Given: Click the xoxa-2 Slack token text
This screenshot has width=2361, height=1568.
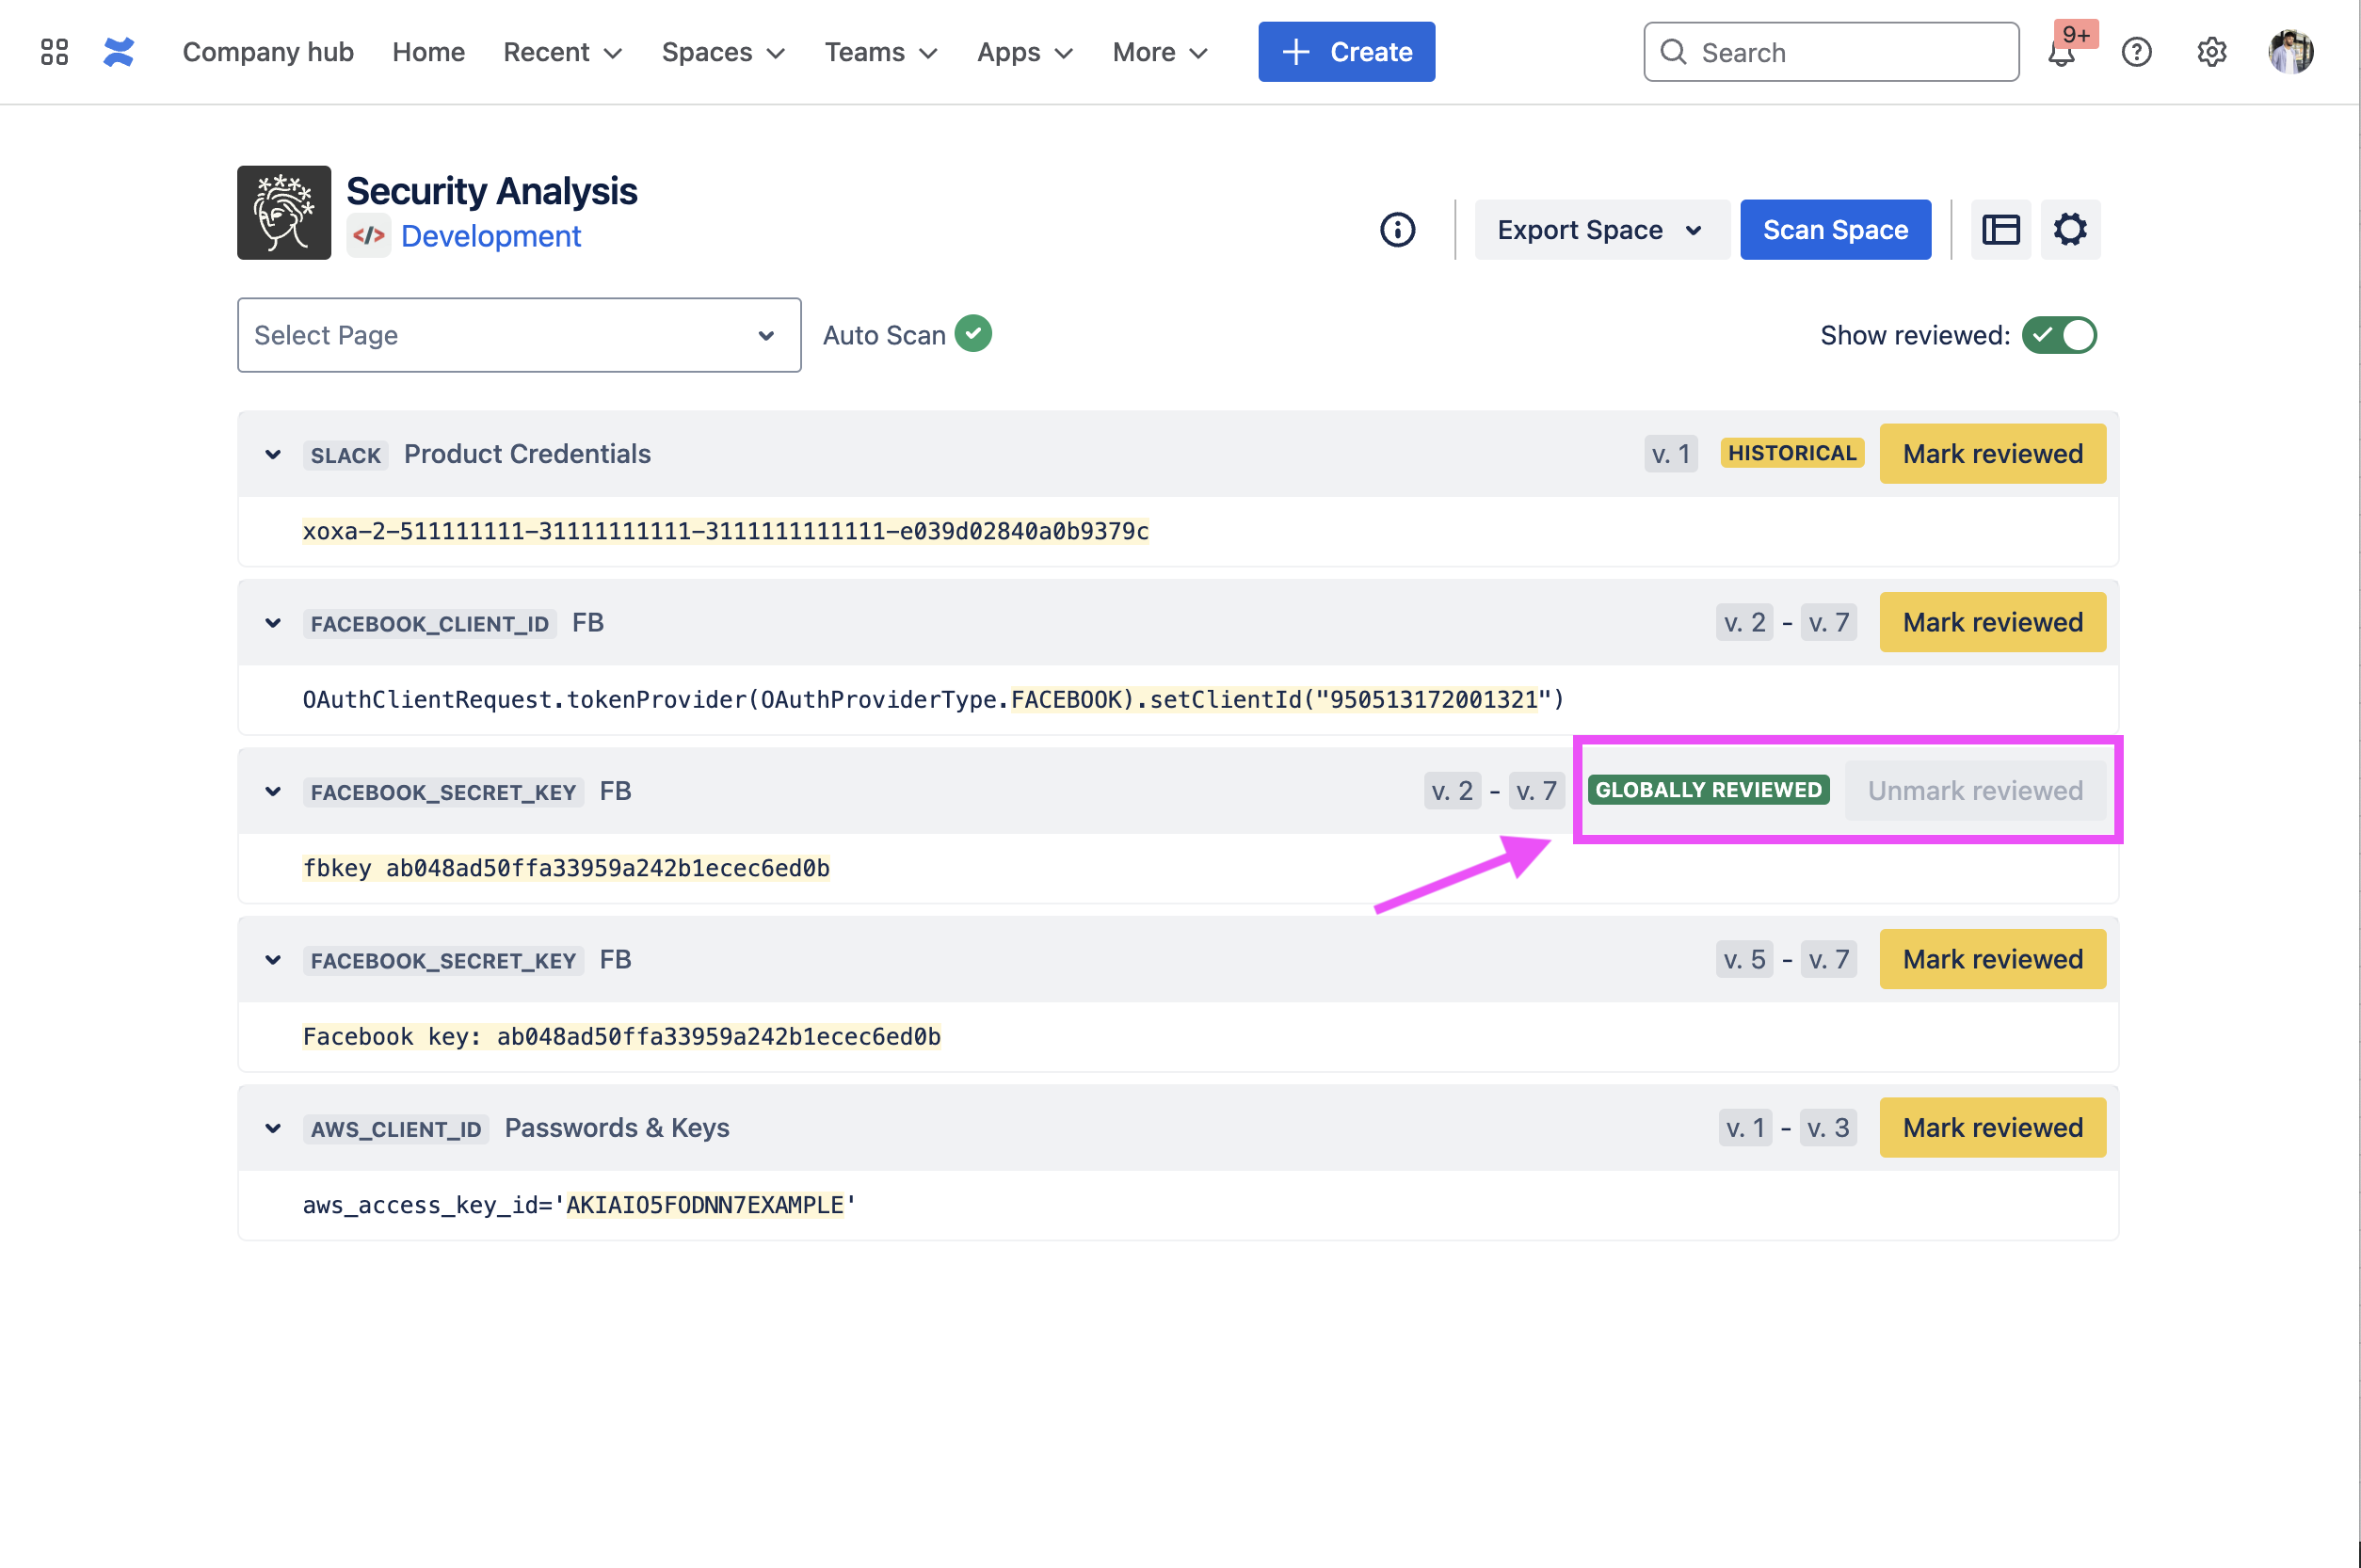Looking at the screenshot, I should [x=726, y=531].
